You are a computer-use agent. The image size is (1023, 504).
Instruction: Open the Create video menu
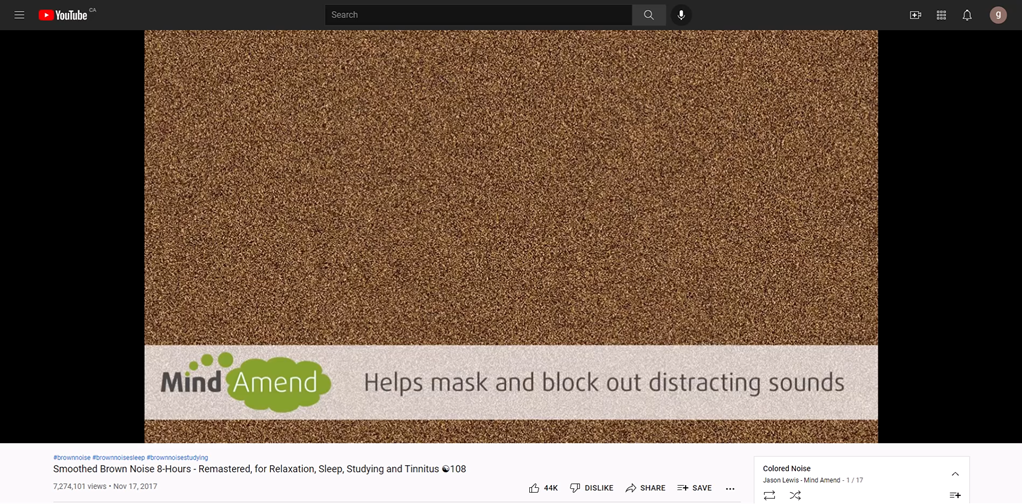coord(915,15)
